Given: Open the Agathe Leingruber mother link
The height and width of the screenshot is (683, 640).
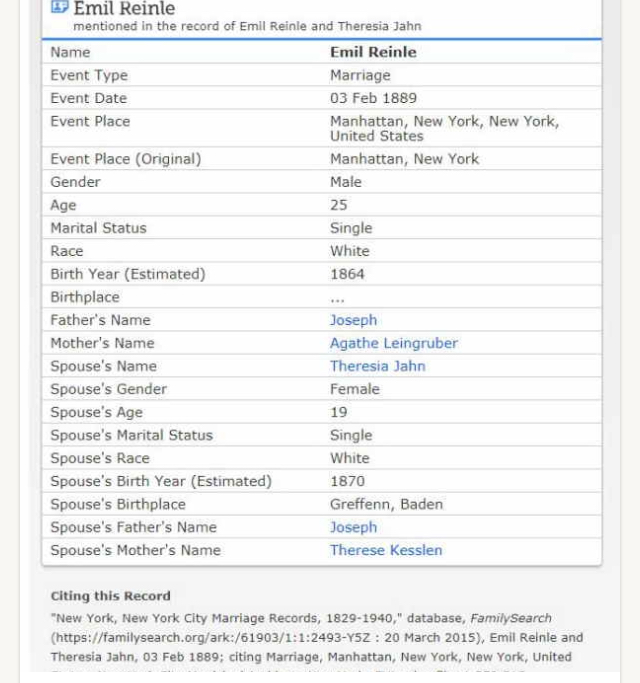Looking at the screenshot, I should (393, 343).
